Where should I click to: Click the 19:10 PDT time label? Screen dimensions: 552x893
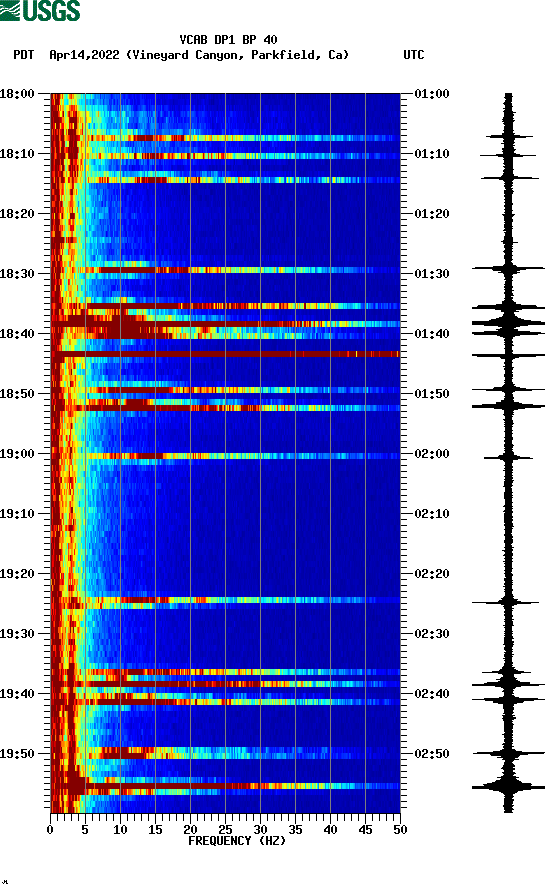tap(17, 514)
